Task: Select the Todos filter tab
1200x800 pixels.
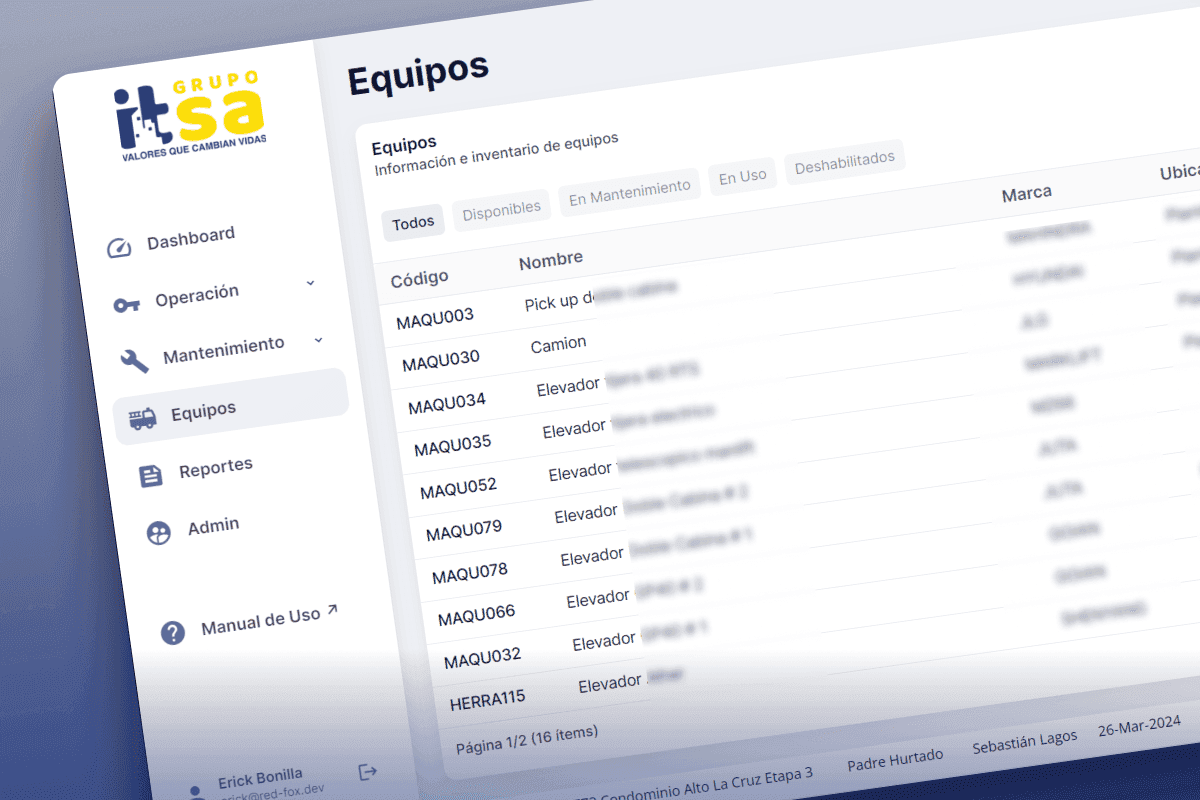Action: [413, 222]
